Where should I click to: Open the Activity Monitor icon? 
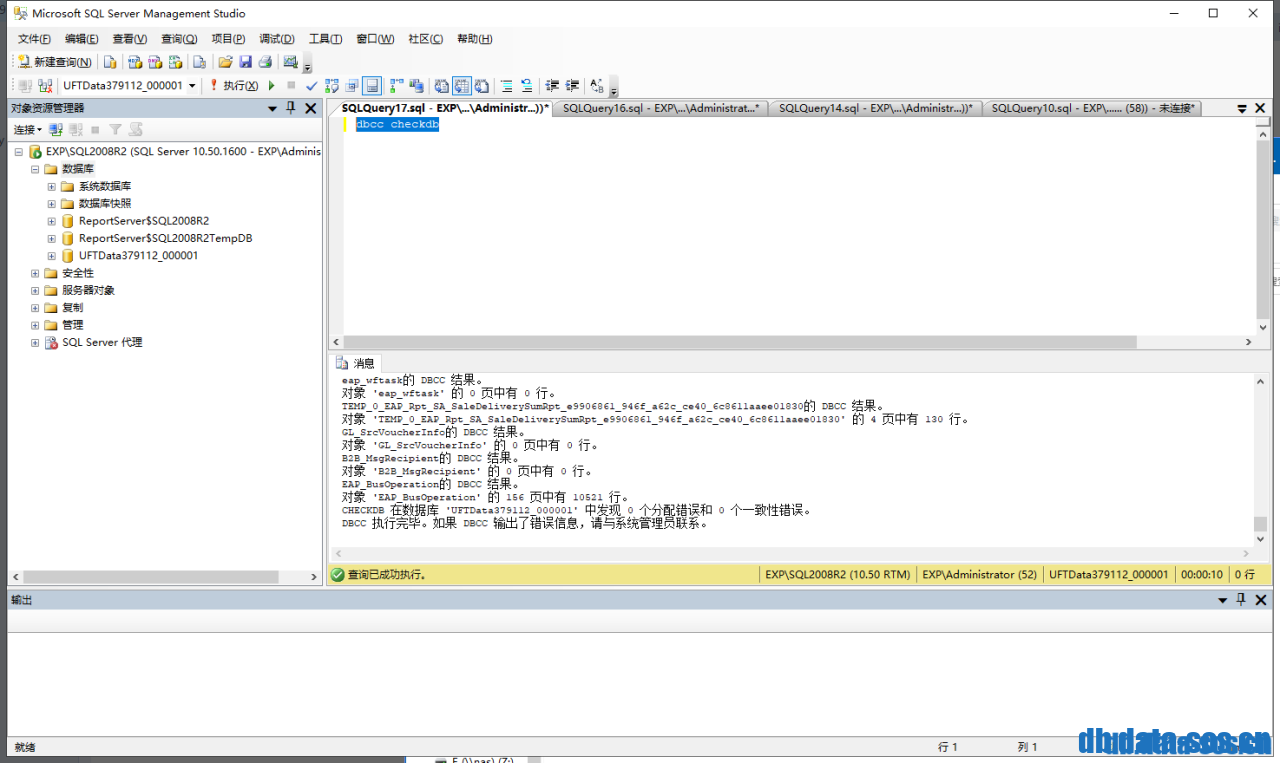point(290,62)
